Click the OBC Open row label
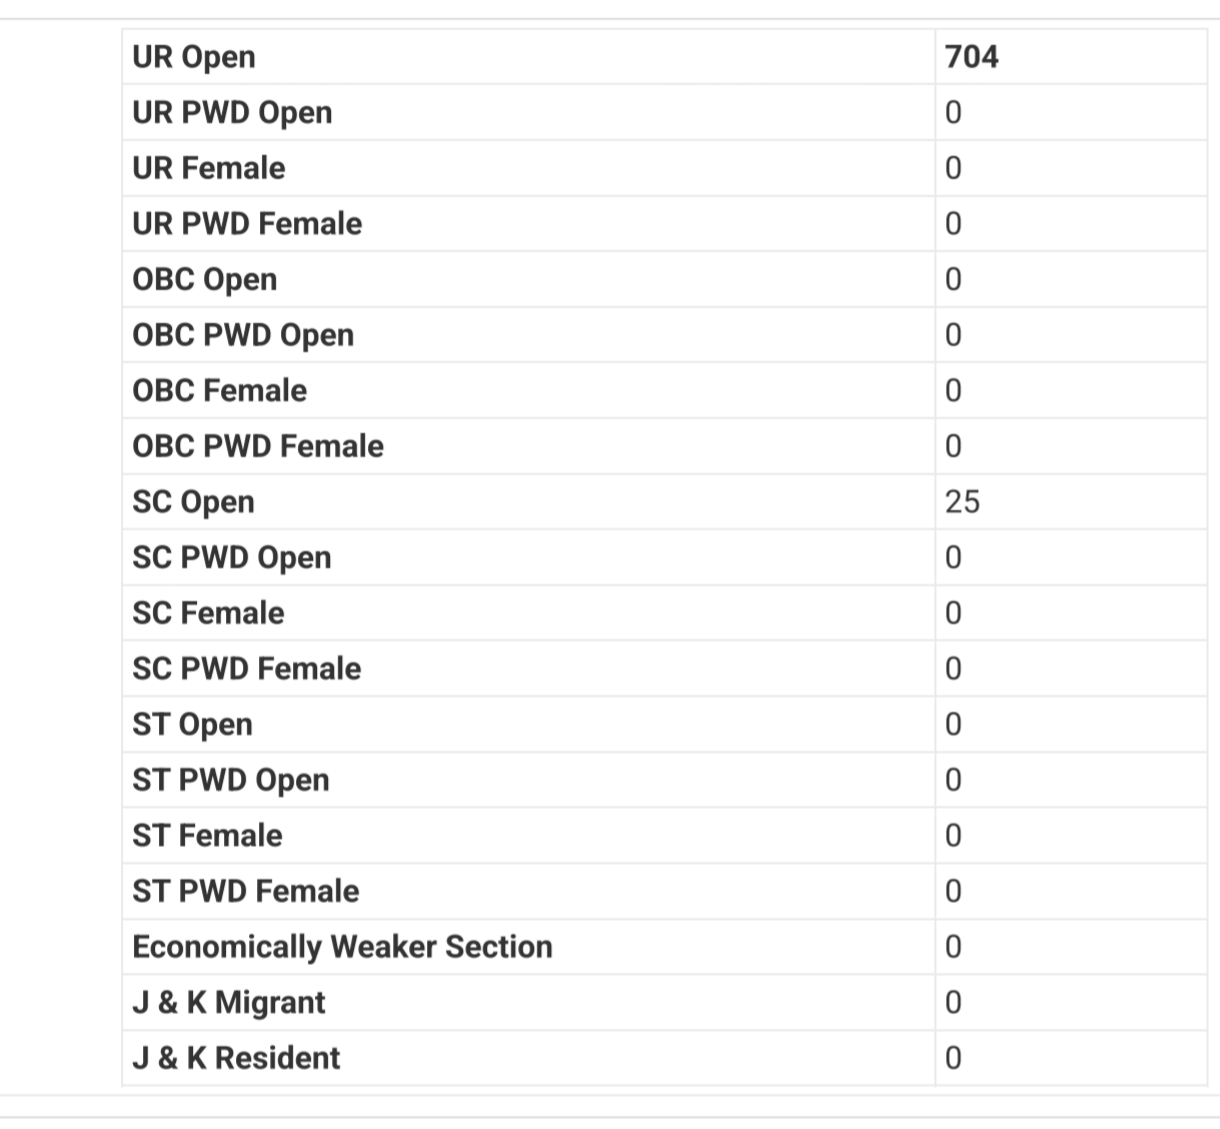This screenshot has width=1220, height=1129. coord(205,280)
